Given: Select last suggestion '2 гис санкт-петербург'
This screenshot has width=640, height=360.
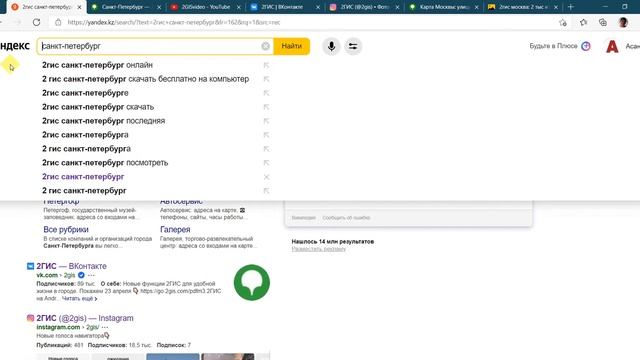Looking at the screenshot, I should click(84, 191).
